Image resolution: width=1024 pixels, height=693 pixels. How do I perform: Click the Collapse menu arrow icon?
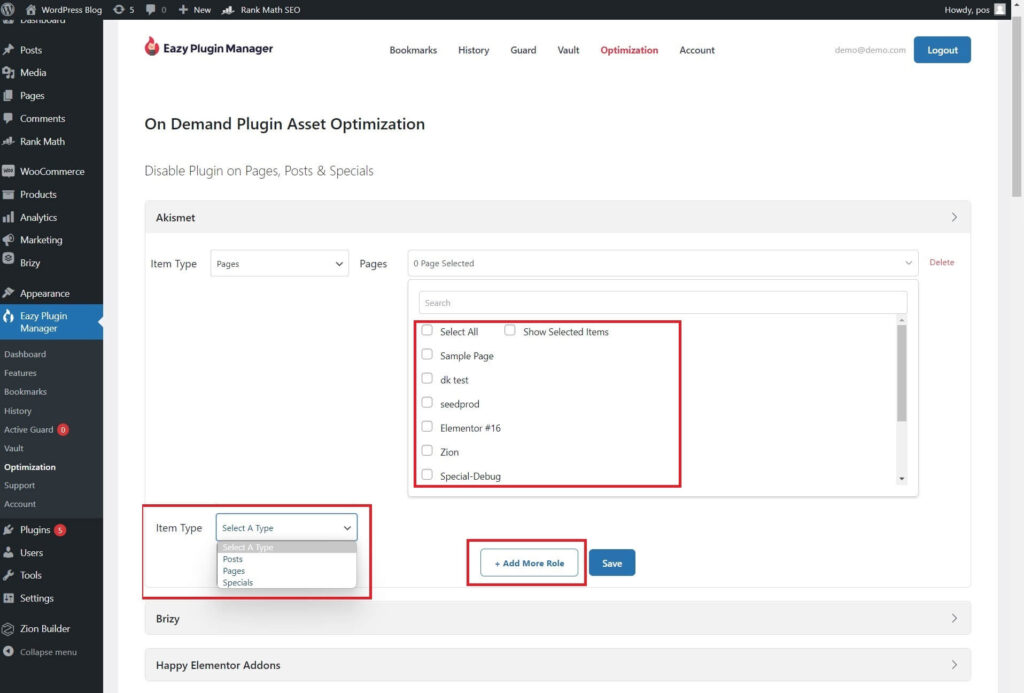pos(8,651)
